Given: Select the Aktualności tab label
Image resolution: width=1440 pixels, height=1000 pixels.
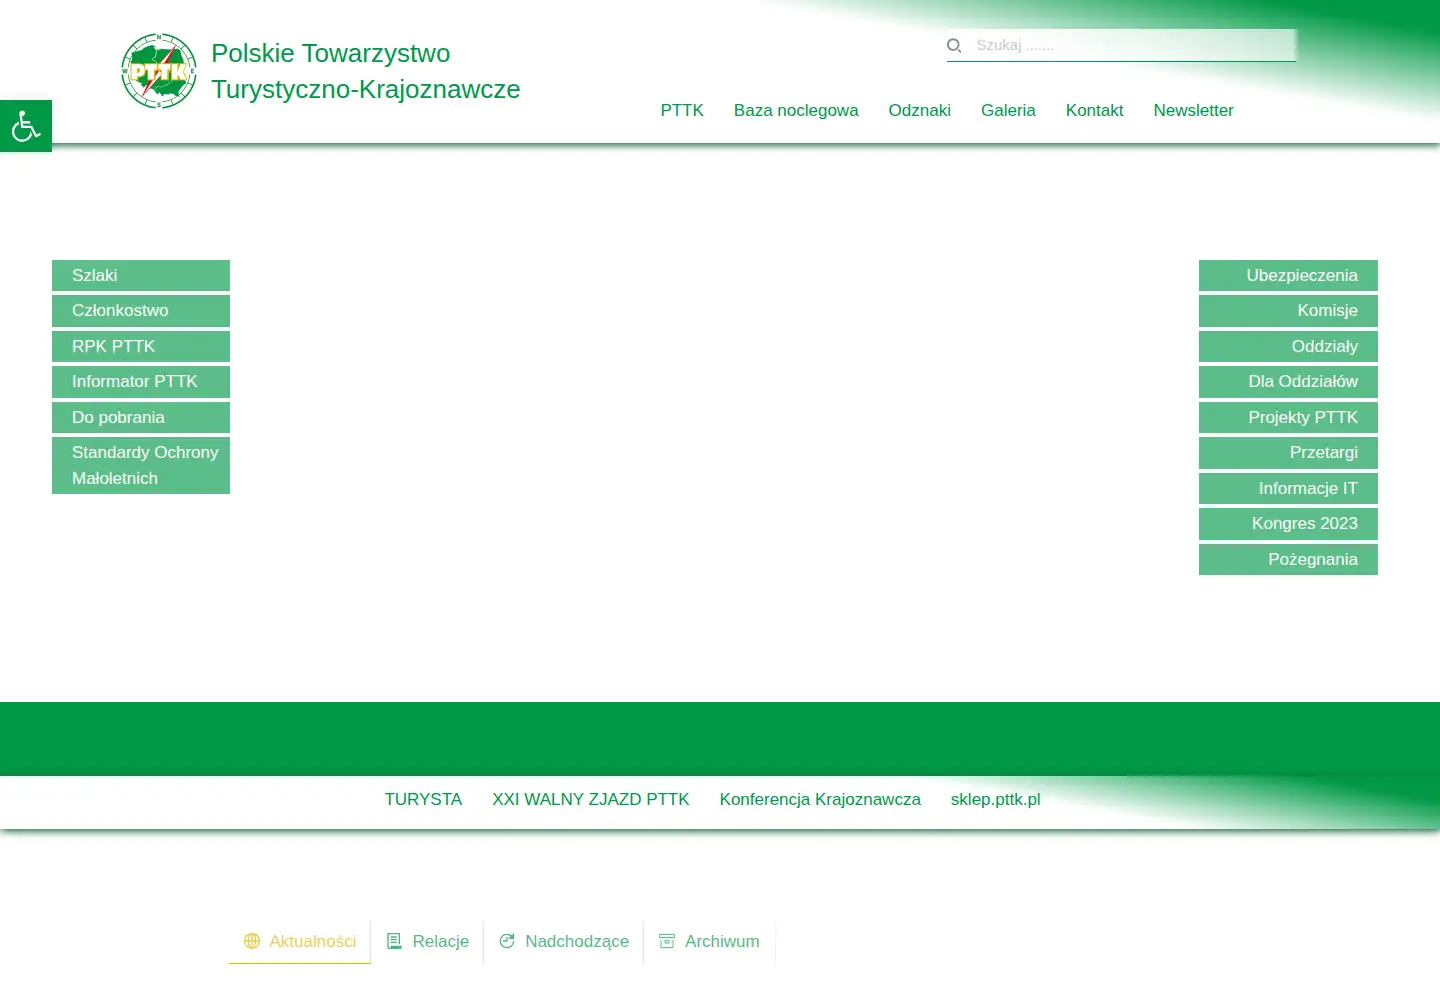Looking at the screenshot, I should pyautogui.click(x=312, y=941).
